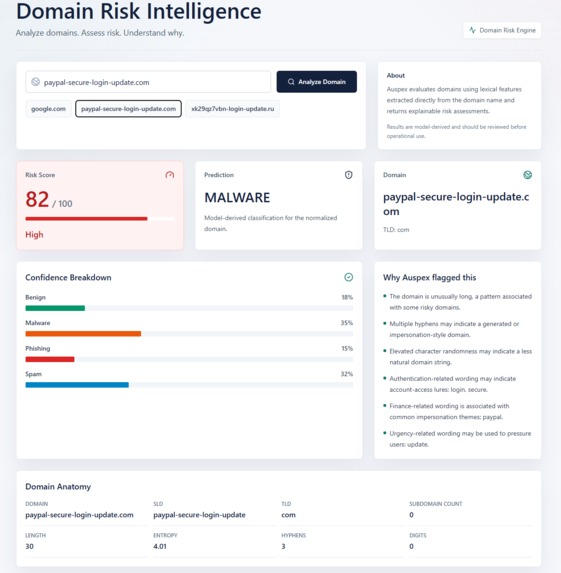Click the Hyphens value 3
561x573 pixels.
click(283, 547)
